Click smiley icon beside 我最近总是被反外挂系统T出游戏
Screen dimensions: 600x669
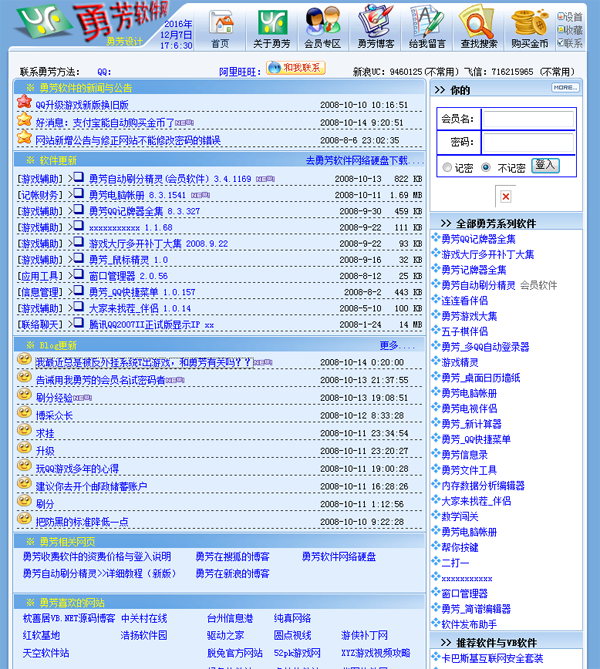click(x=24, y=359)
